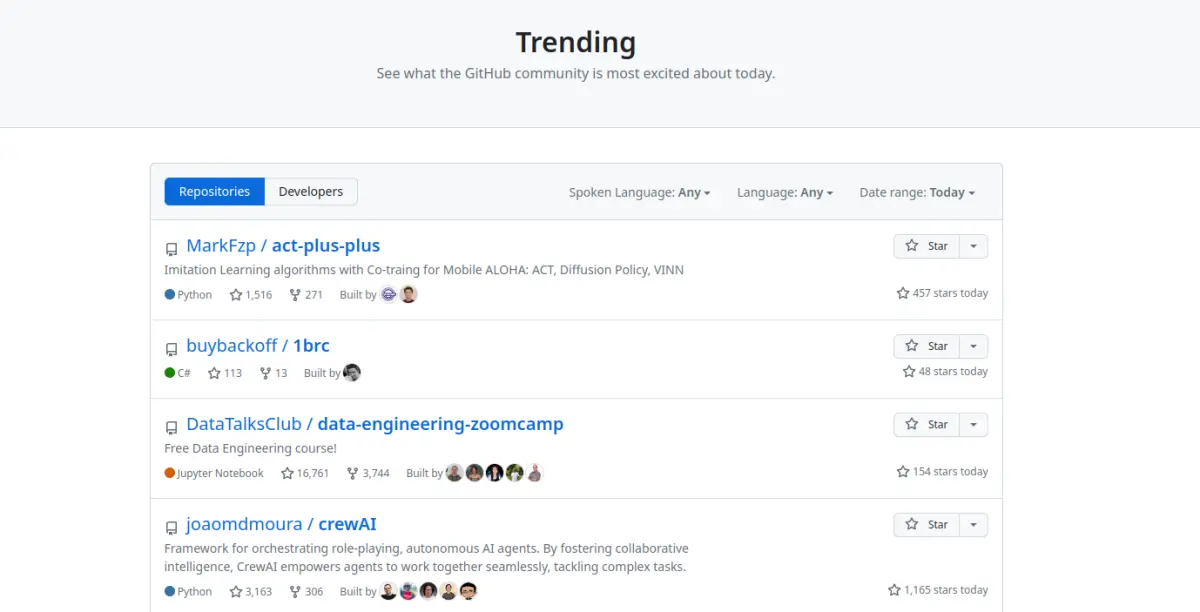
Task: Click the repo icon beside buybackoff / 1brc
Action: [172, 348]
